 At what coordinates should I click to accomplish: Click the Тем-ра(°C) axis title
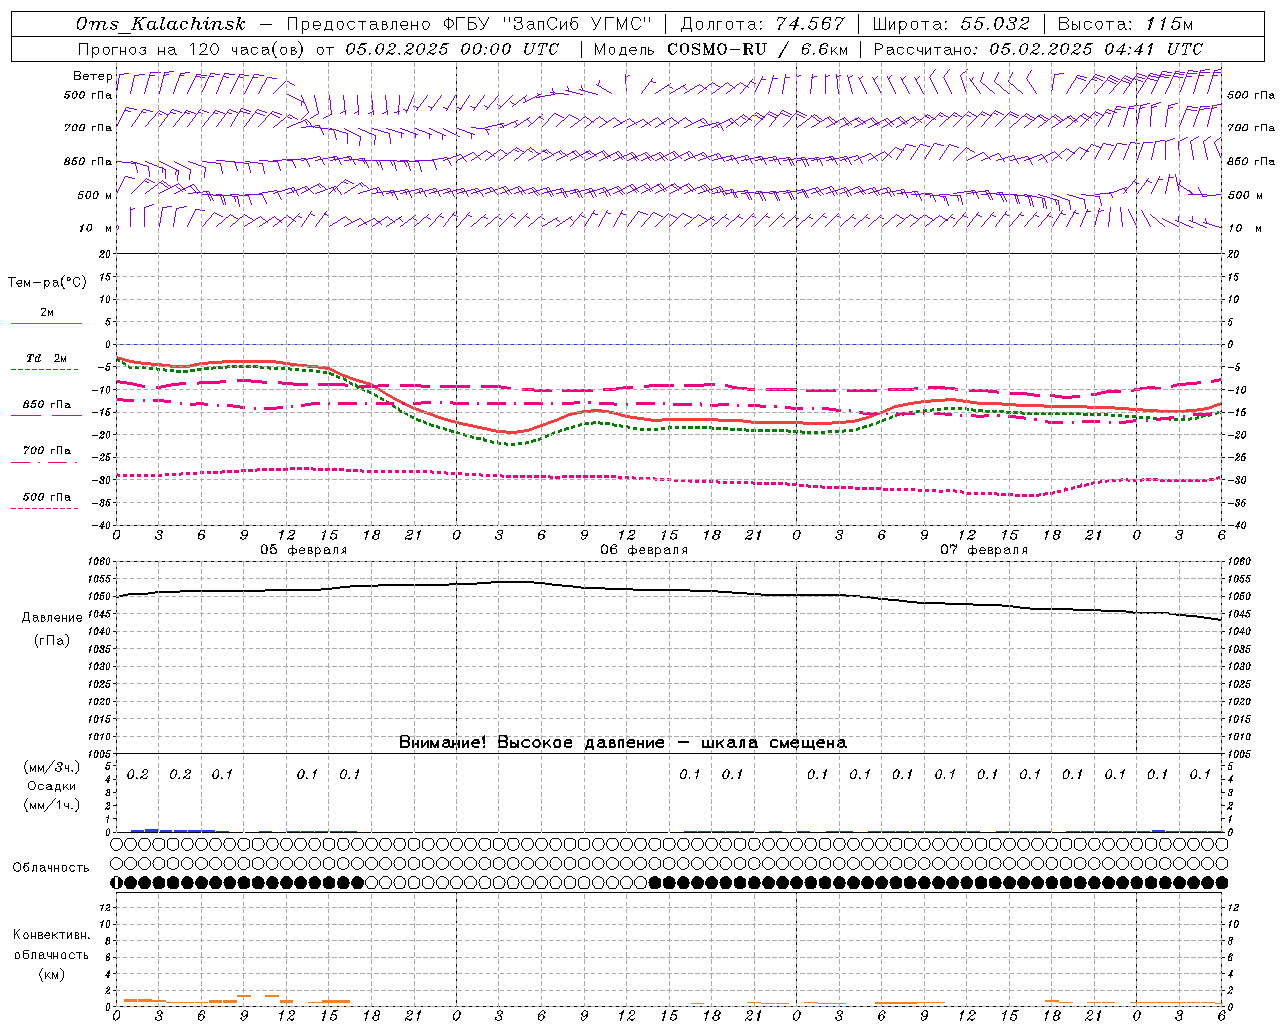tap(47, 283)
